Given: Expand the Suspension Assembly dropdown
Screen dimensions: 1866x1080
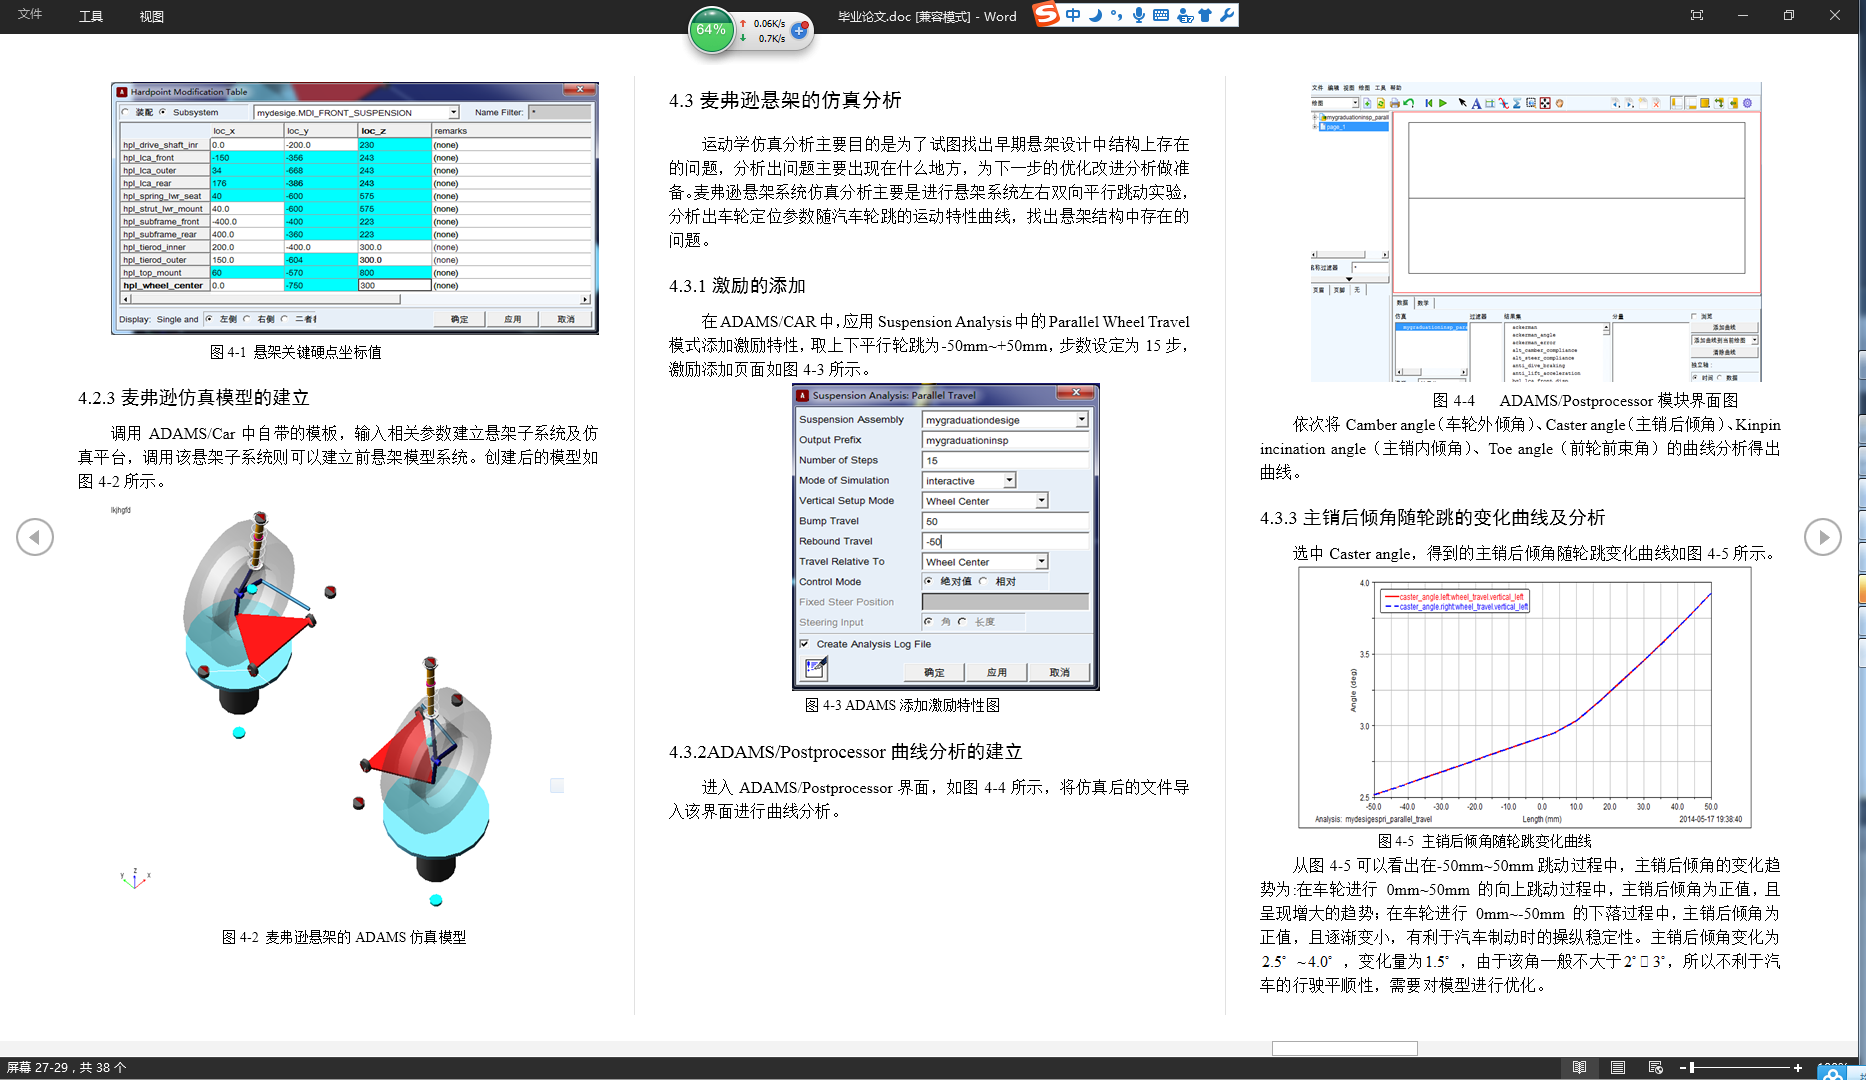Looking at the screenshot, I should click(1081, 420).
